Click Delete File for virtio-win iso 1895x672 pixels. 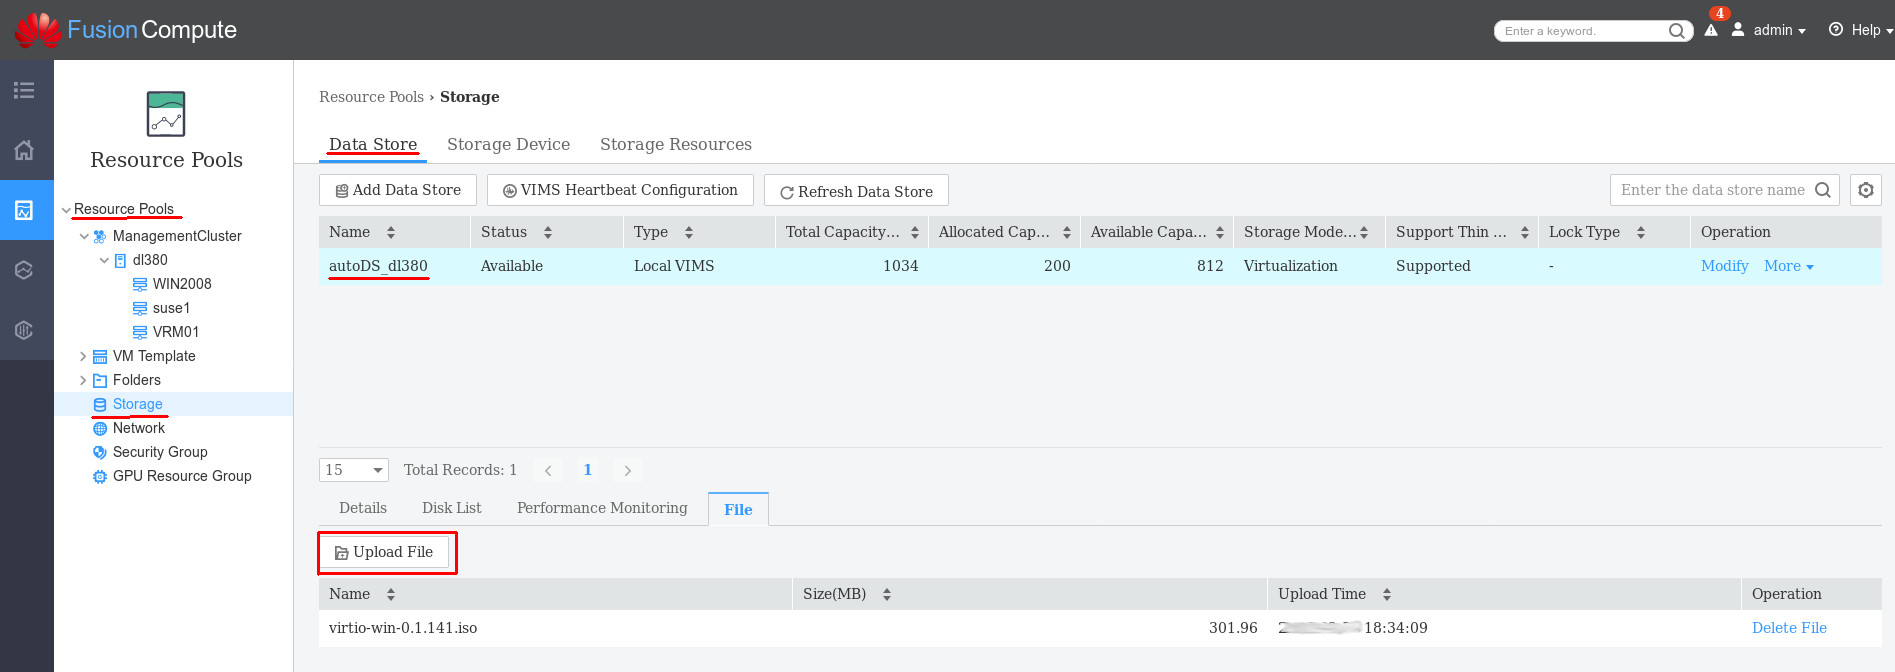(x=1789, y=628)
